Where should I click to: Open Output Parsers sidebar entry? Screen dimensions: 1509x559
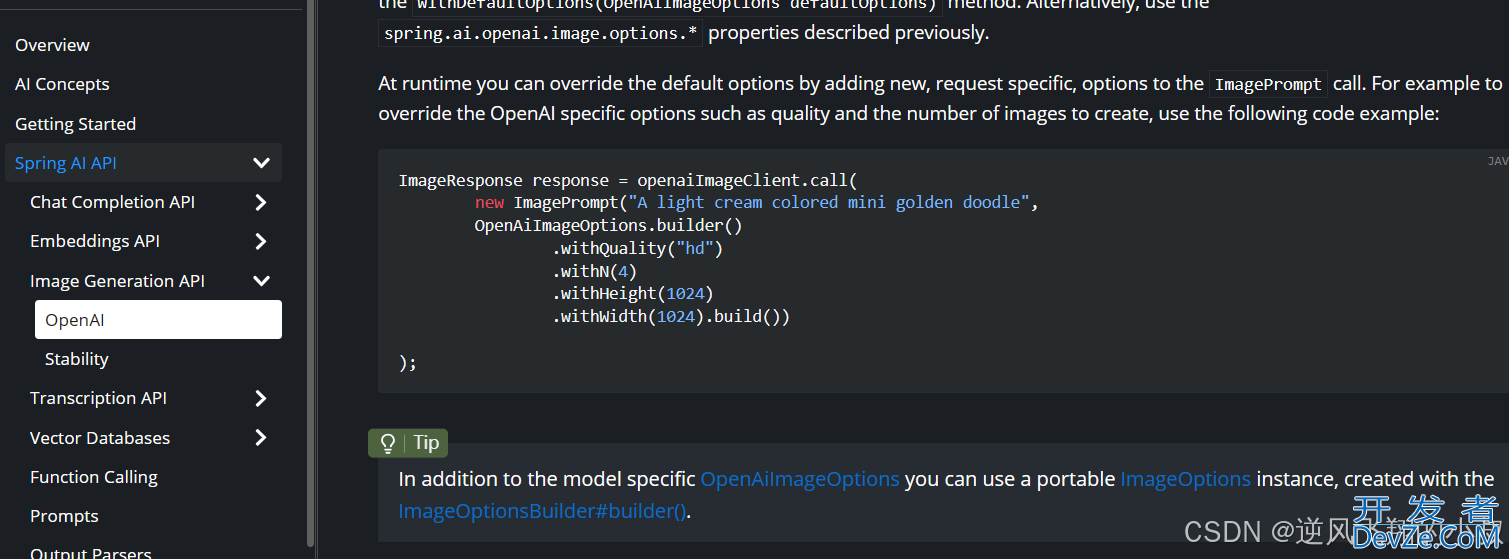pyautogui.click(x=91, y=552)
